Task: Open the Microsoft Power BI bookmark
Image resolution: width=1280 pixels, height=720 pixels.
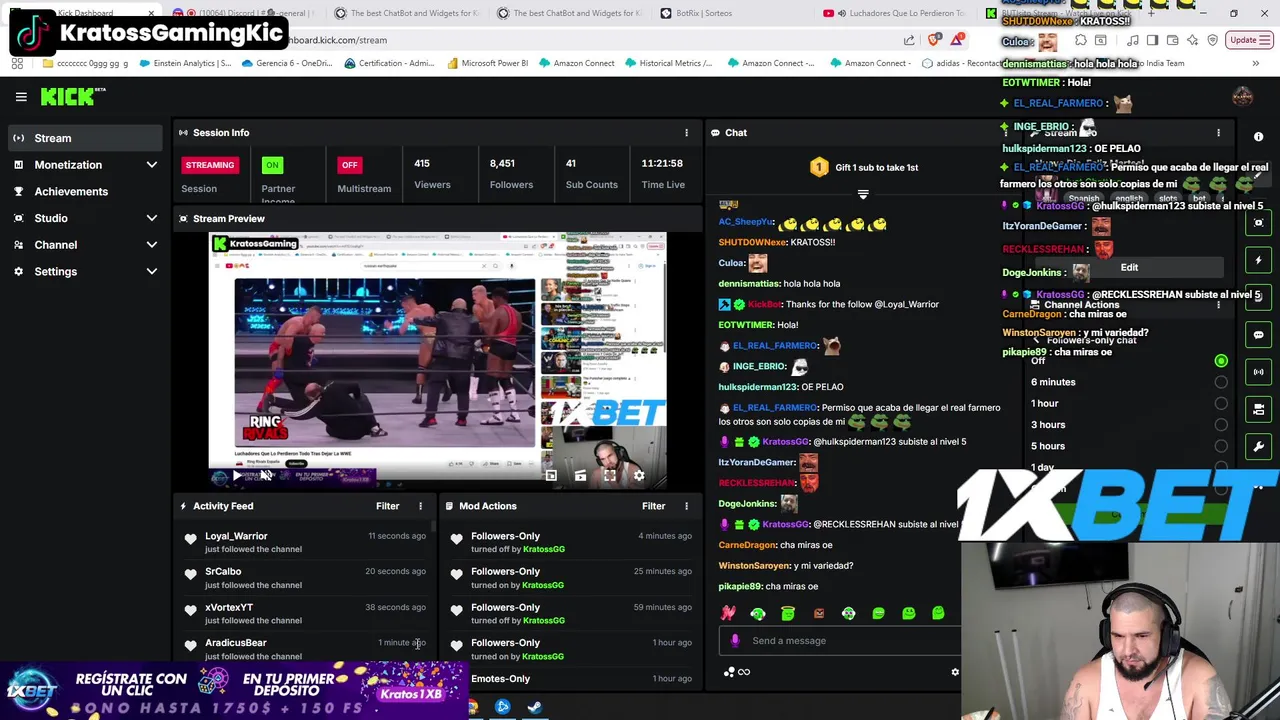Action: [x=488, y=63]
